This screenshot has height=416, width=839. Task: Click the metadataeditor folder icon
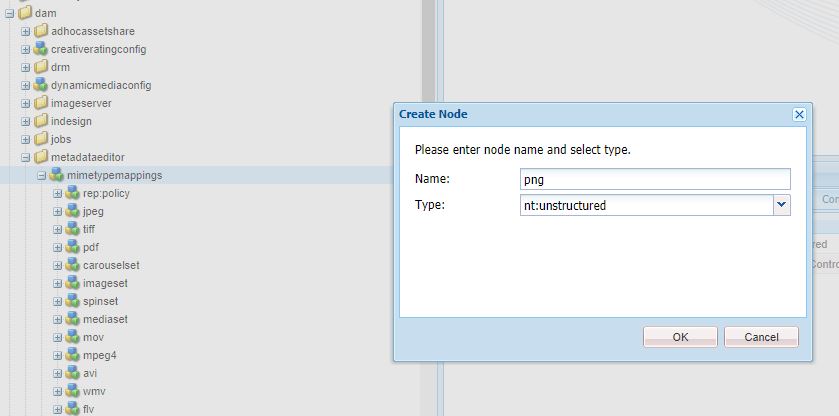pos(41,157)
